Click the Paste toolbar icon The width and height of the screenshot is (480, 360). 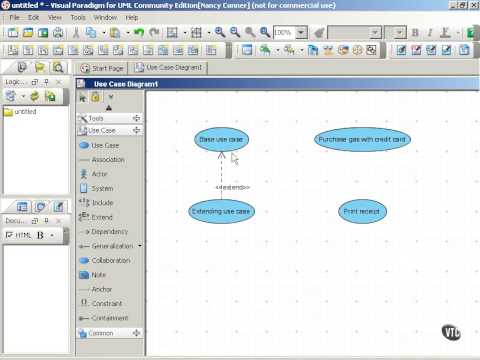coord(115,33)
